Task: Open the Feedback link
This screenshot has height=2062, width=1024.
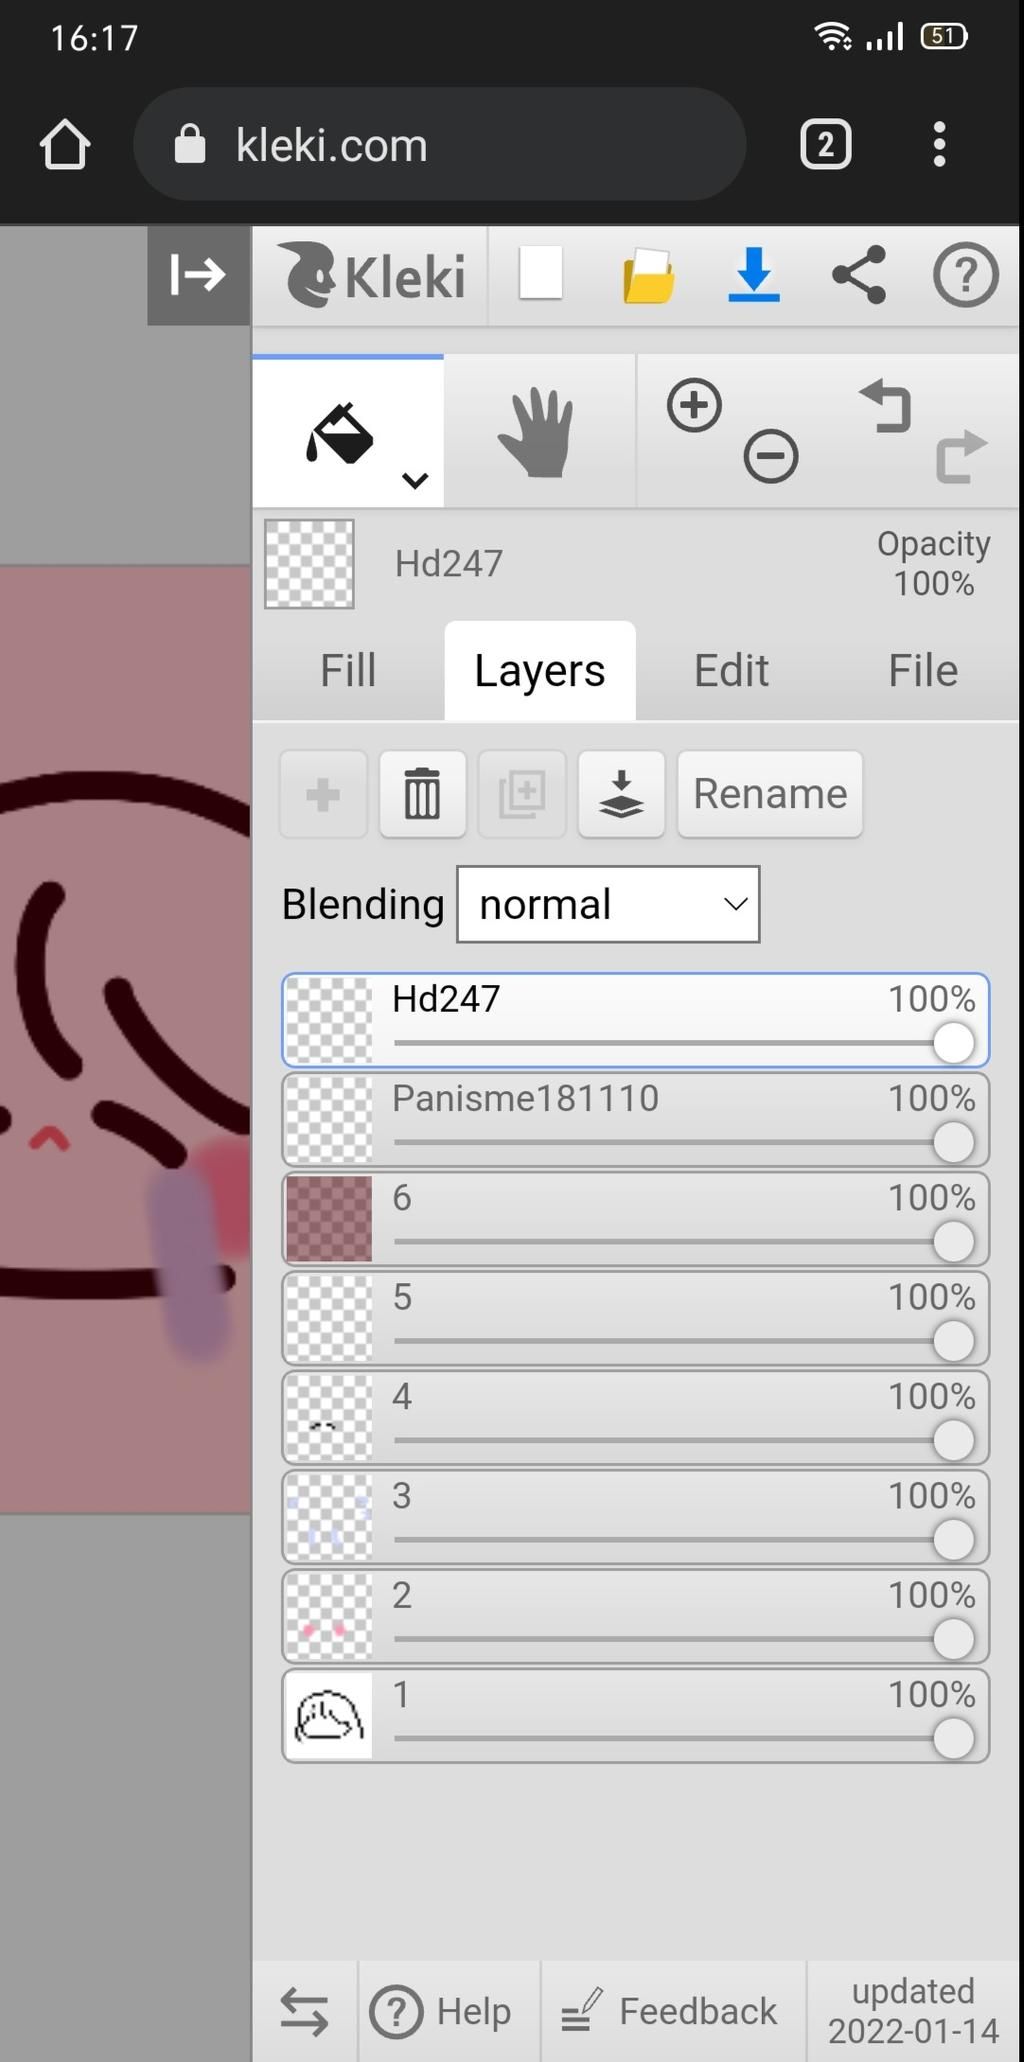Action: click(670, 2010)
